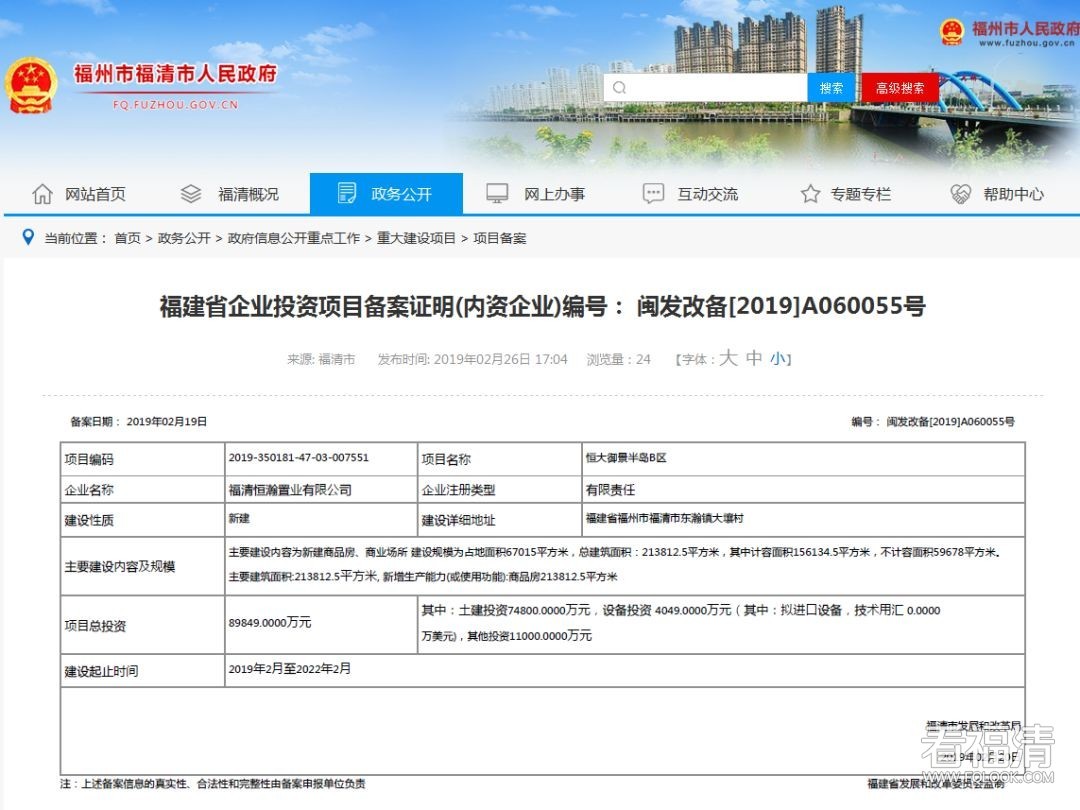
Task: Click the location pin icon by 当前位置
Action: coord(28,237)
